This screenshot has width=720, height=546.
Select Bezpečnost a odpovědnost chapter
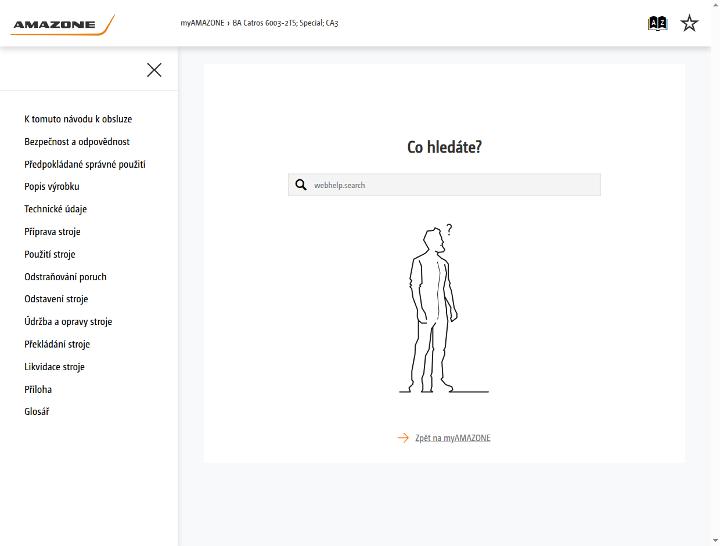(x=77, y=142)
